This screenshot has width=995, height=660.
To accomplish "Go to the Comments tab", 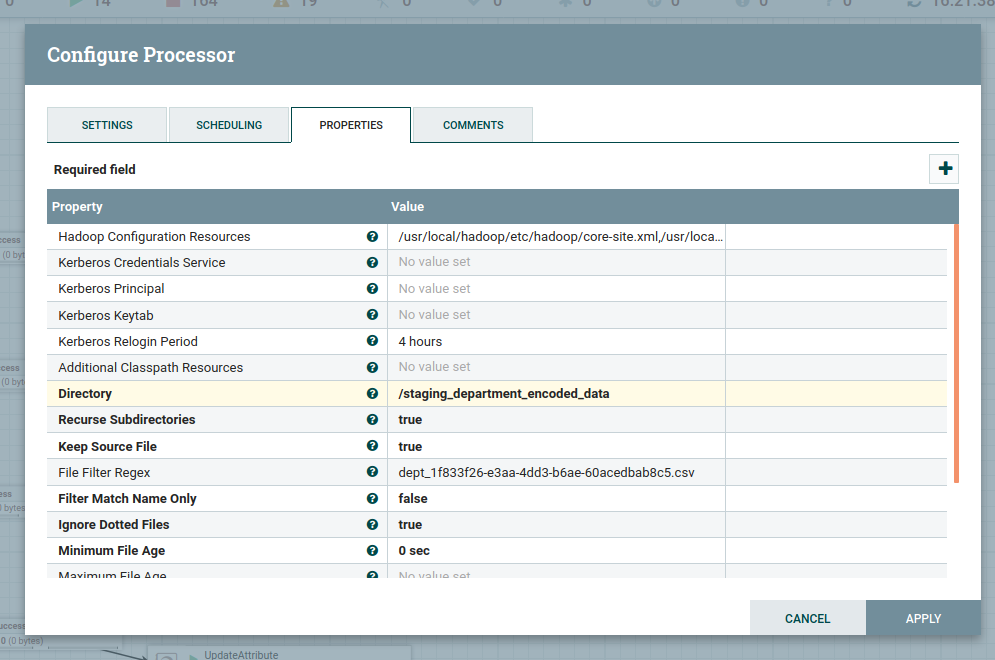I will (473, 125).
